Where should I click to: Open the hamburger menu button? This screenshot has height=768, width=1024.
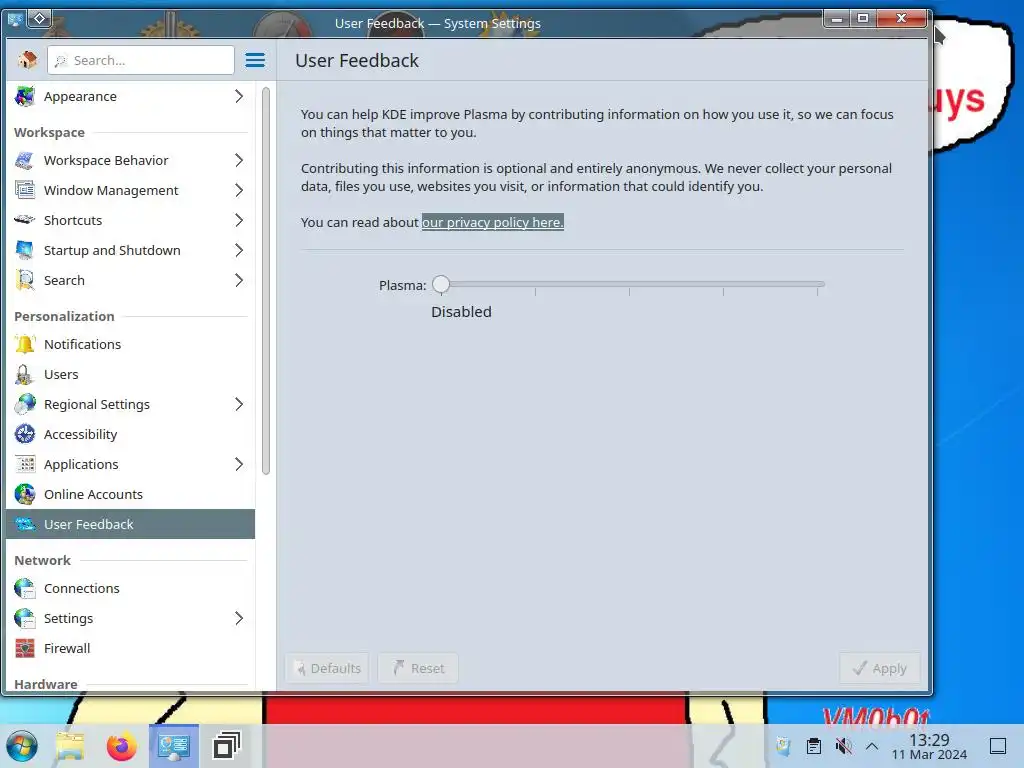point(255,60)
